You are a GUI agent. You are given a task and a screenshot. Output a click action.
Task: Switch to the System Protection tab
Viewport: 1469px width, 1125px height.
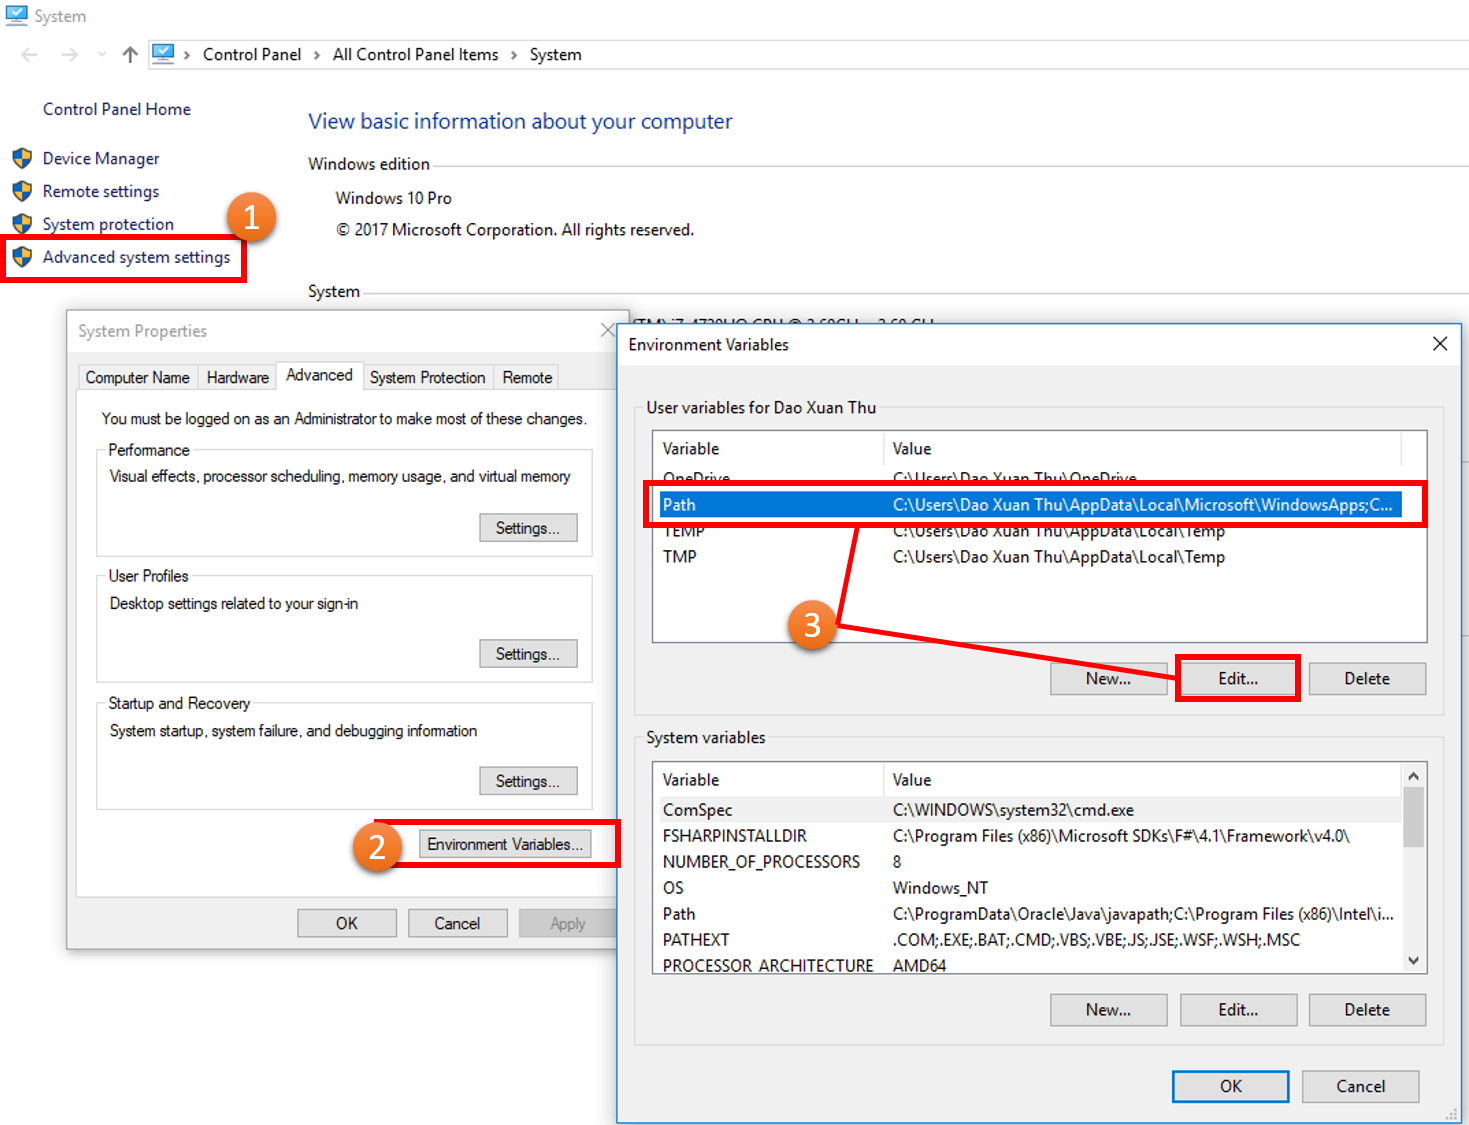click(427, 377)
